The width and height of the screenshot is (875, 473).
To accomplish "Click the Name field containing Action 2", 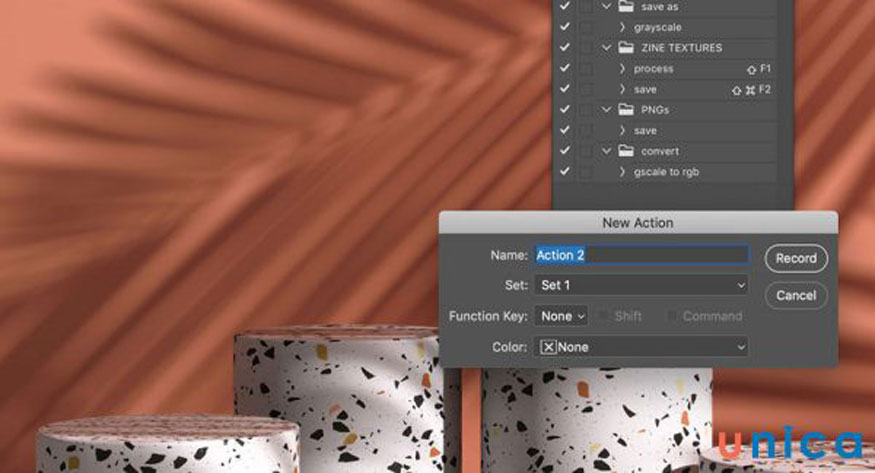I will click(641, 255).
